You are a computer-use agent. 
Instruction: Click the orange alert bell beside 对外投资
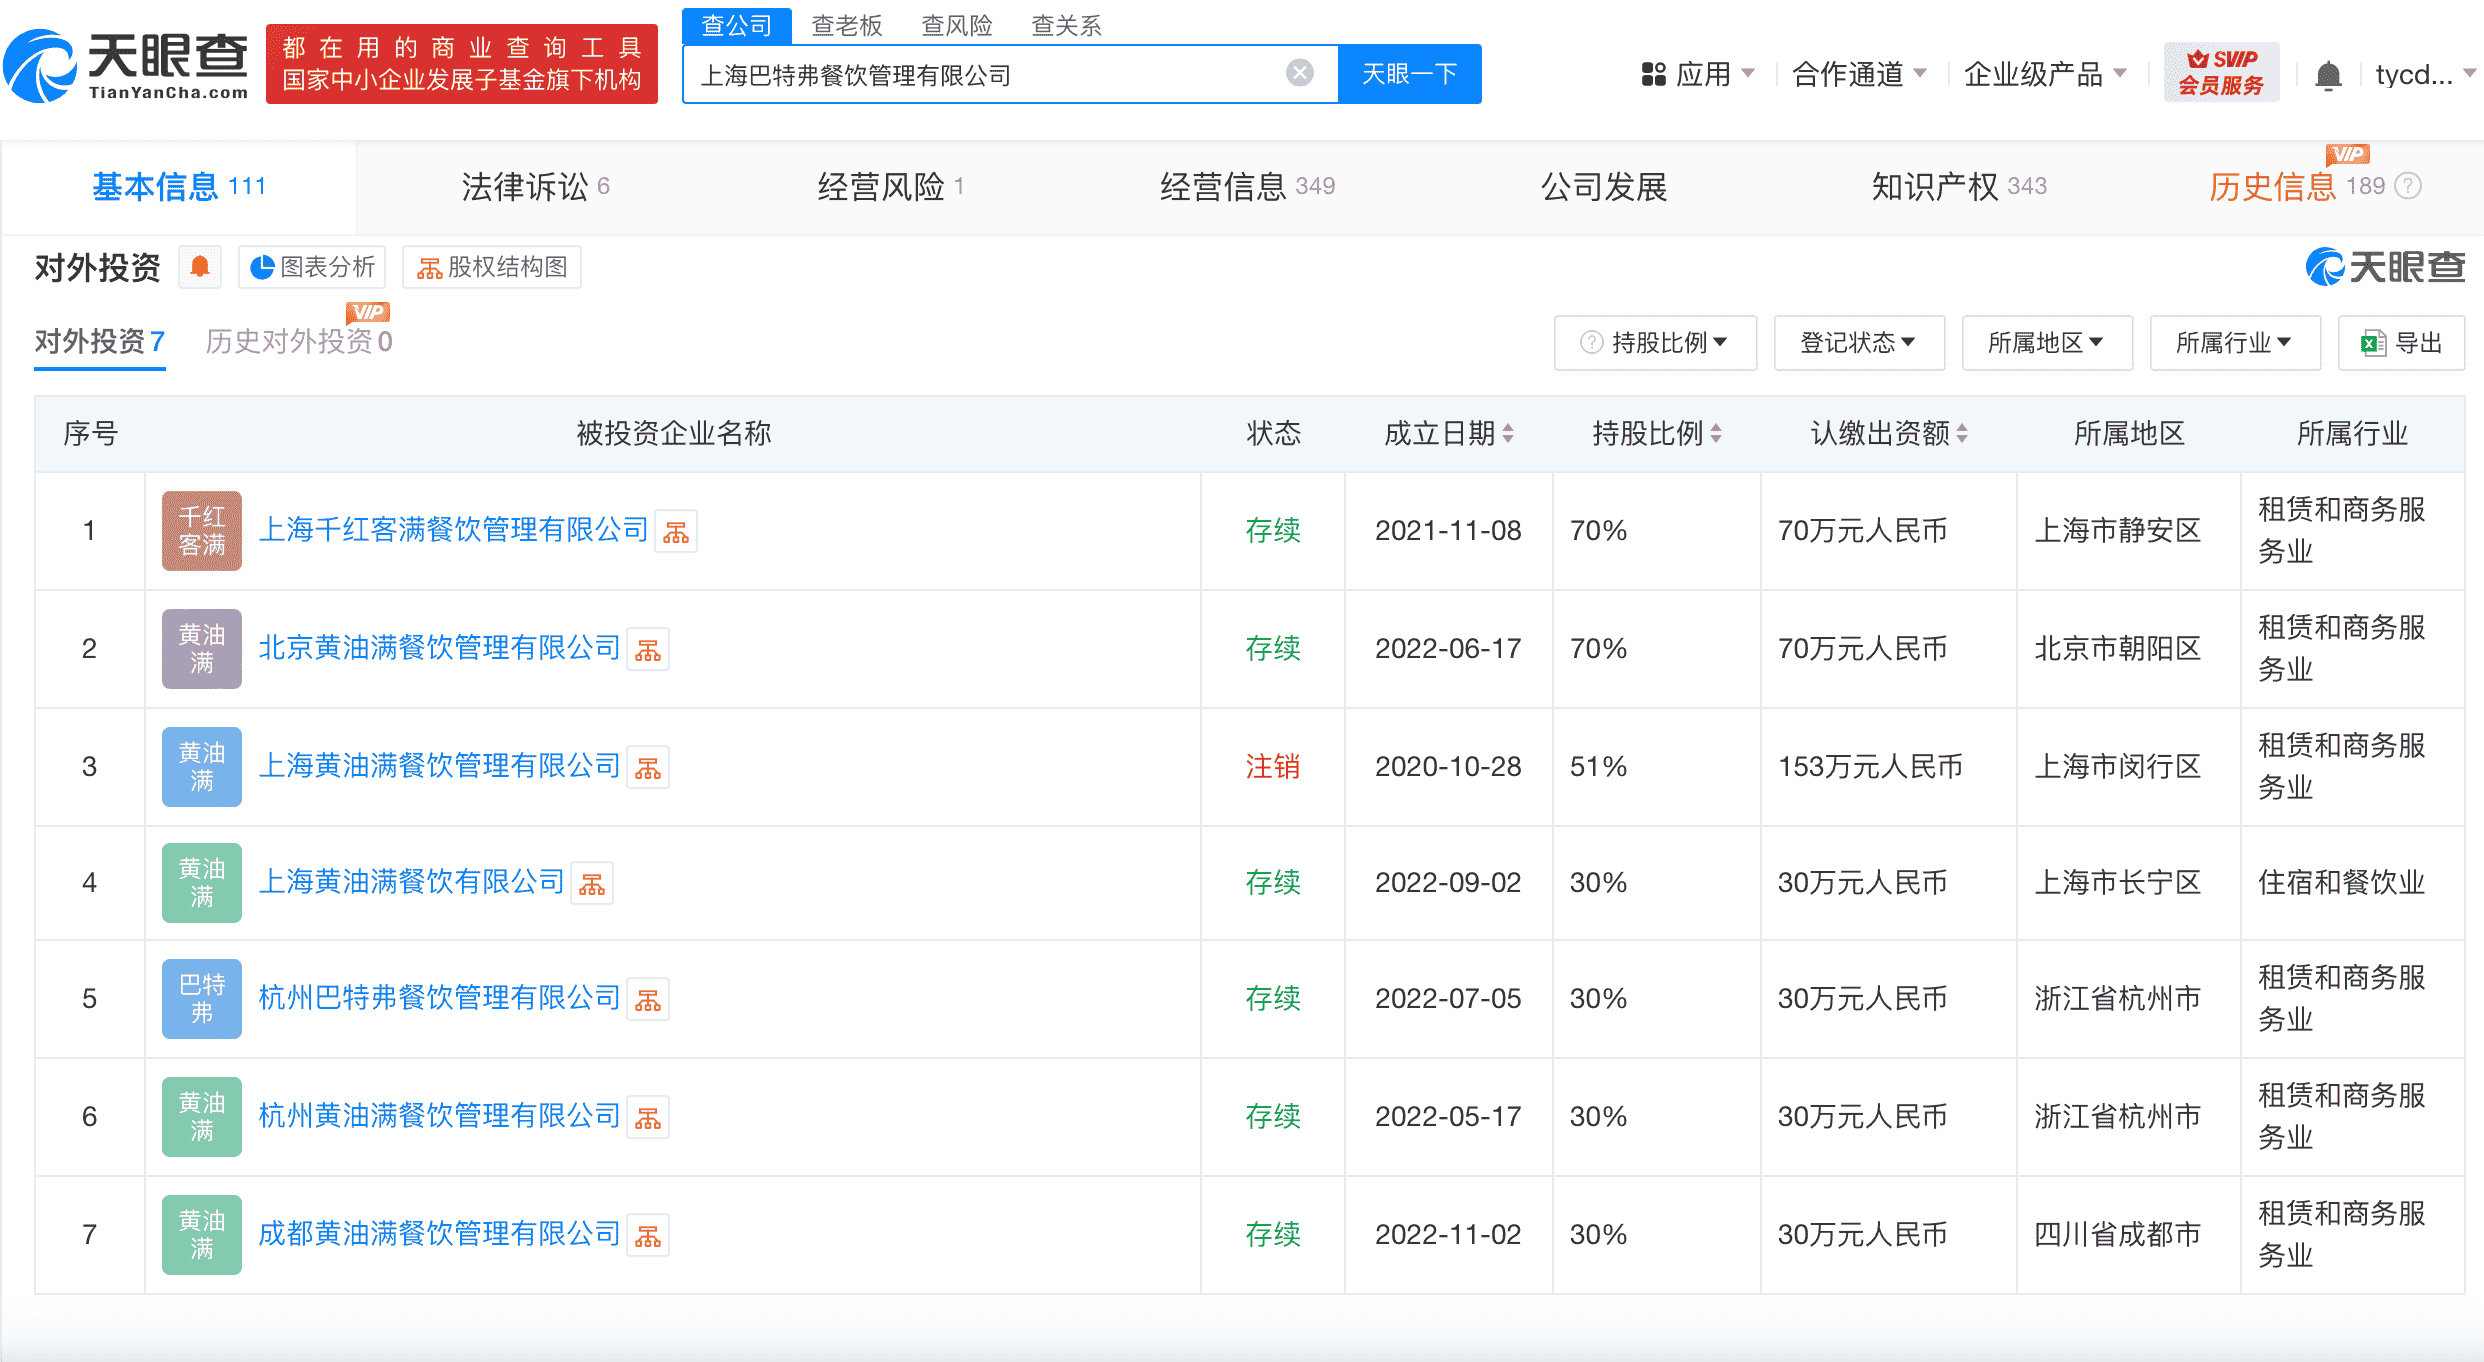200,267
